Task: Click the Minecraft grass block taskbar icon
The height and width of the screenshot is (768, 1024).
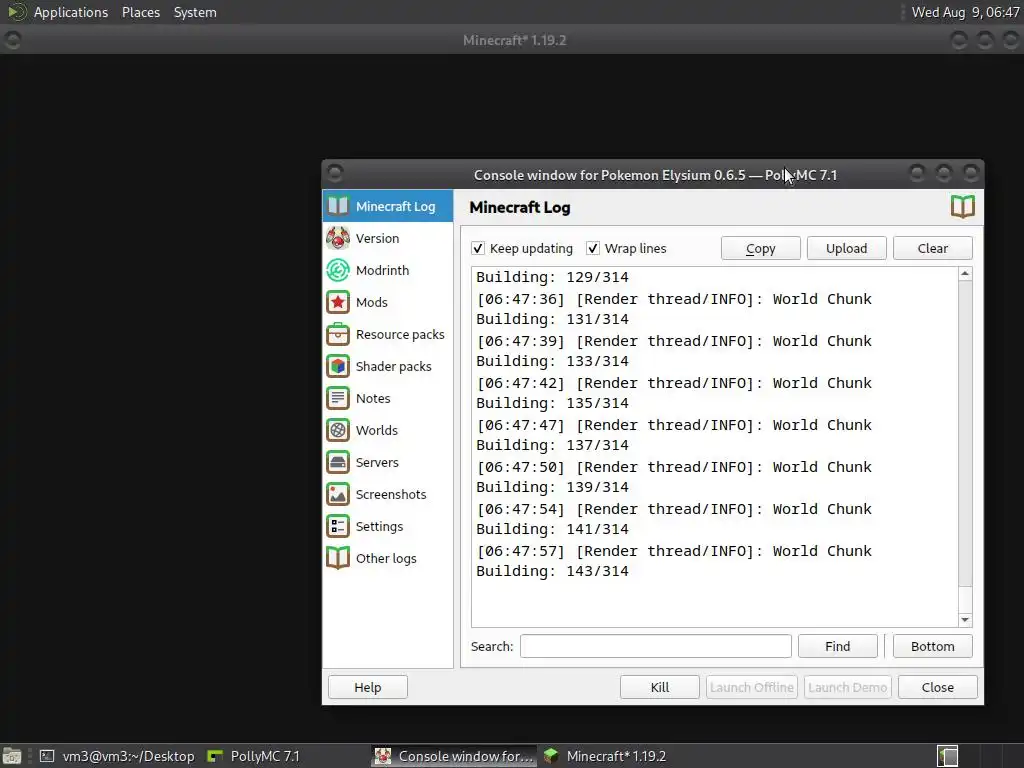Action: [551, 756]
